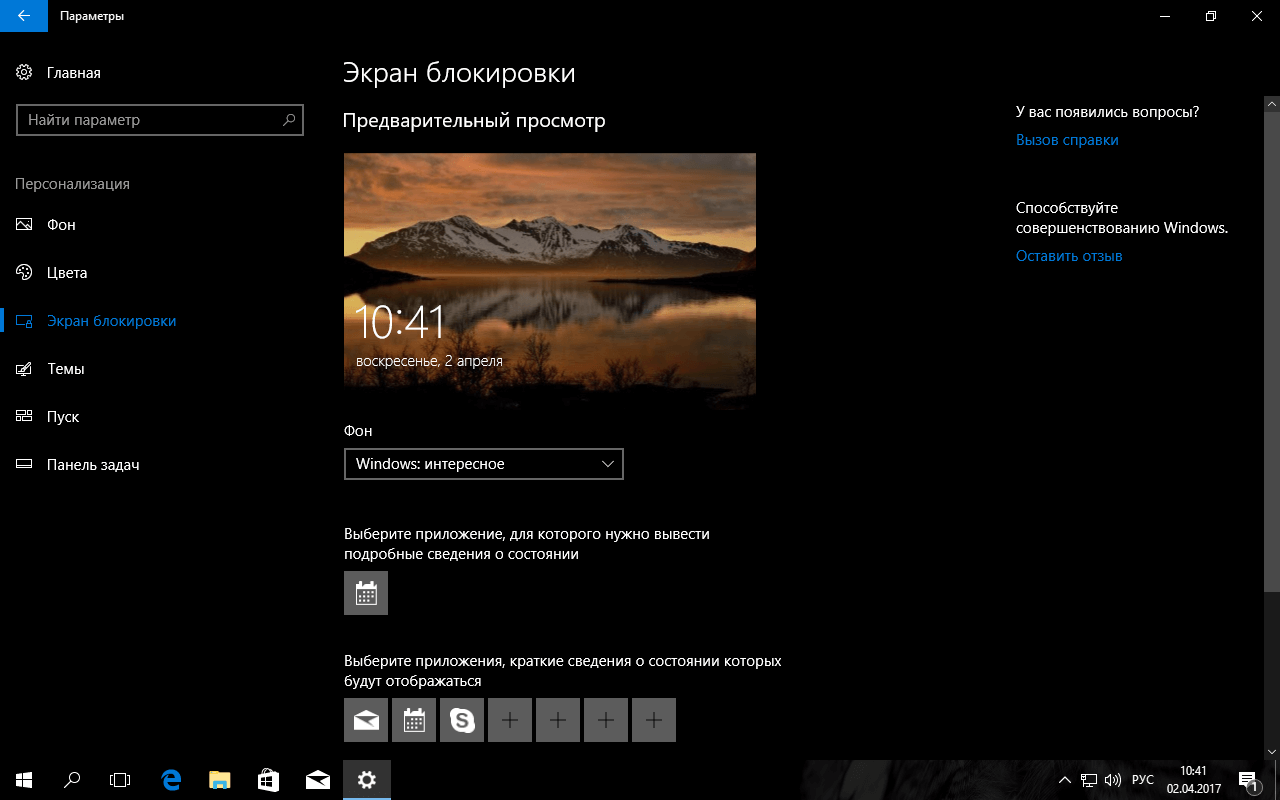Open taskbar search

(72, 780)
